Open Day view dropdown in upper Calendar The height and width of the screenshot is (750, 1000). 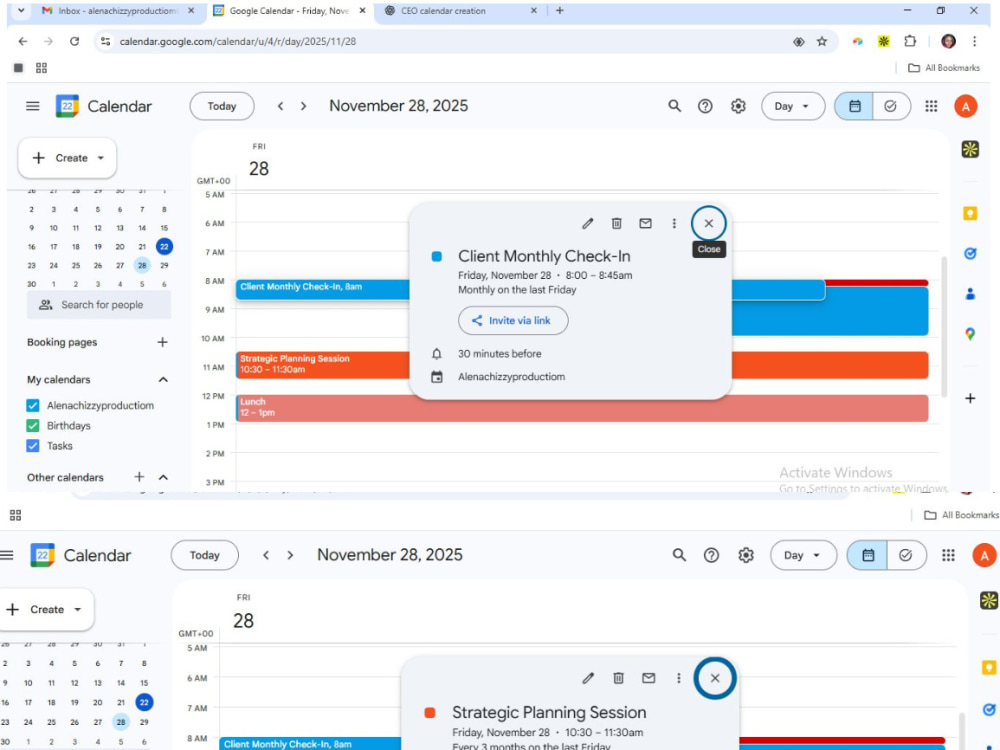click(x=793, y=107)
